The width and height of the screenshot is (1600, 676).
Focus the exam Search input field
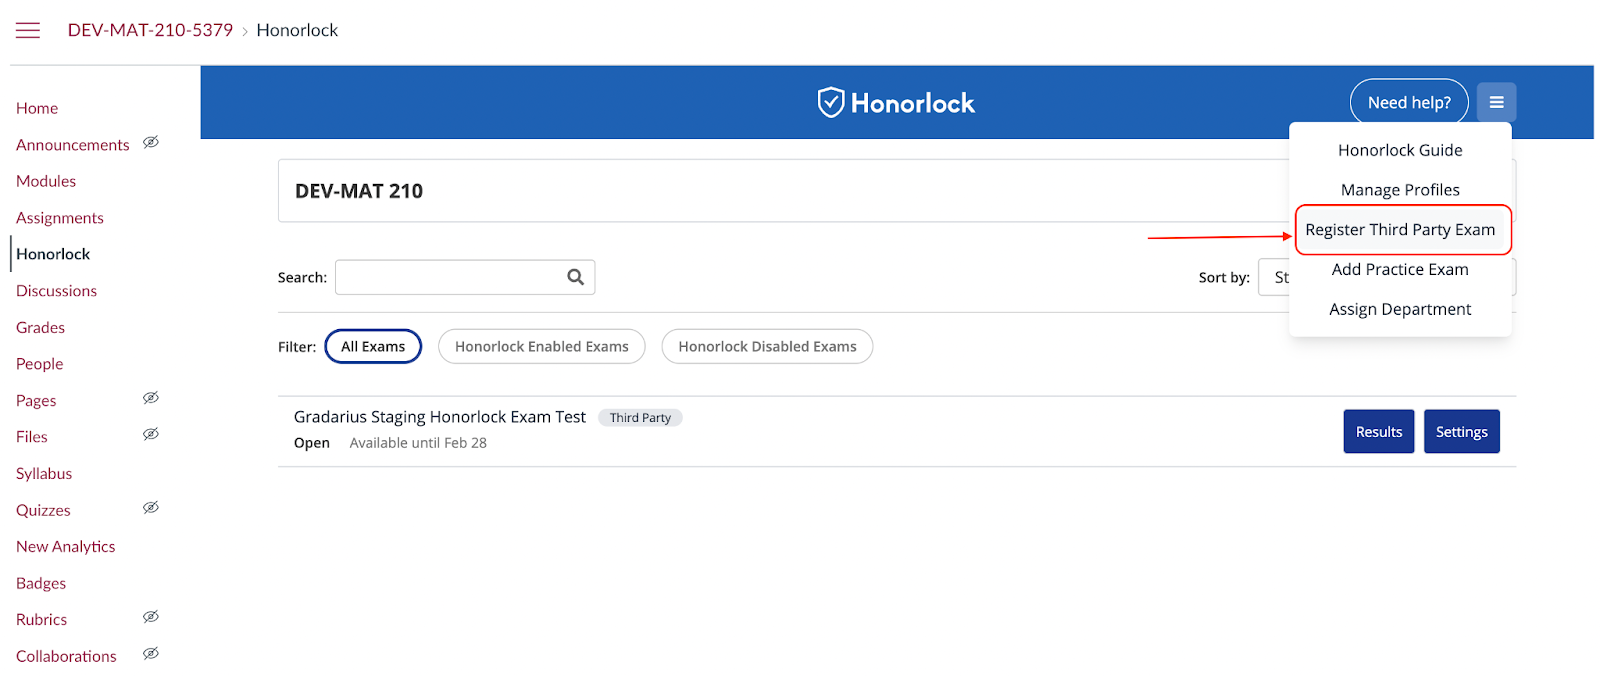(x=465, y=277)
